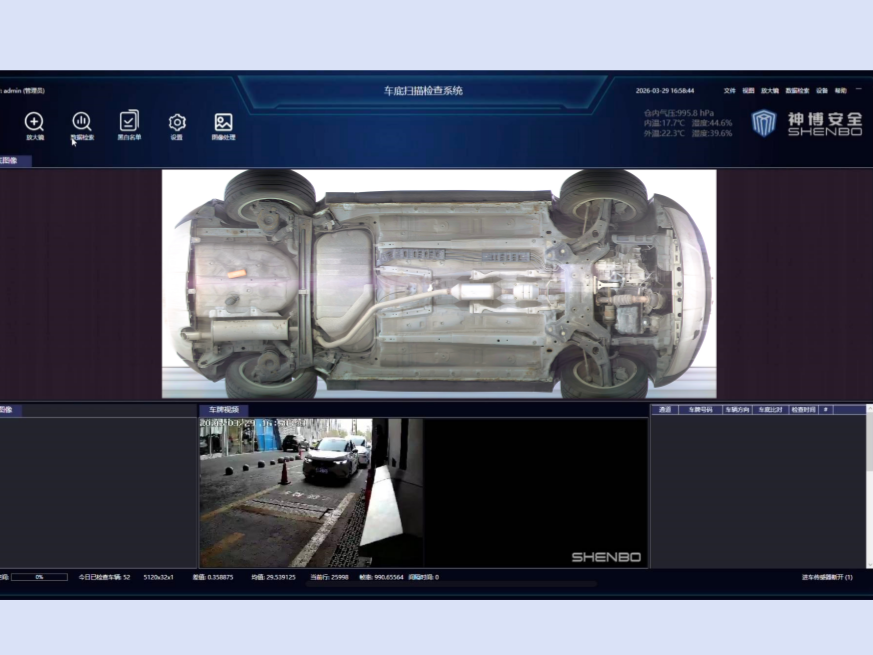The height and width of the screenshot is (655, 873).
Task: Click the 外温:22.3℃ temperature reading
Action: coord(664,133)
